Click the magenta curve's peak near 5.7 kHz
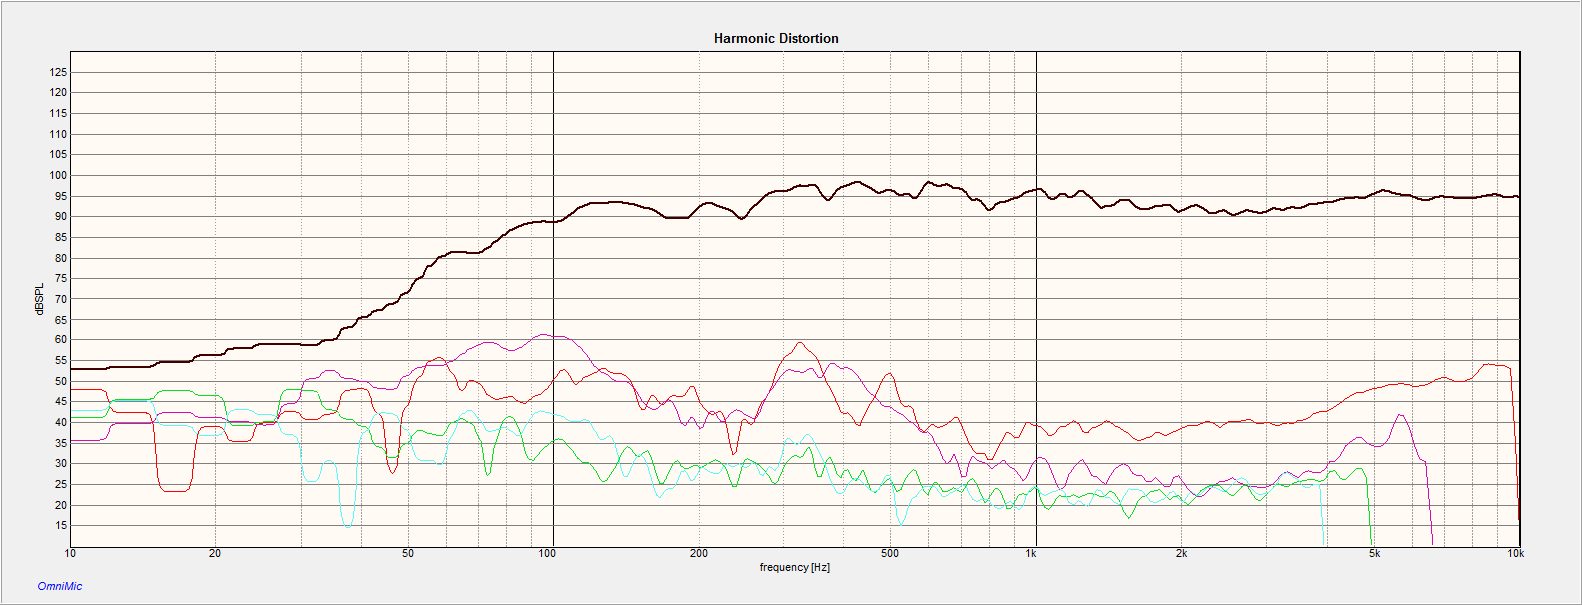 1401,415
